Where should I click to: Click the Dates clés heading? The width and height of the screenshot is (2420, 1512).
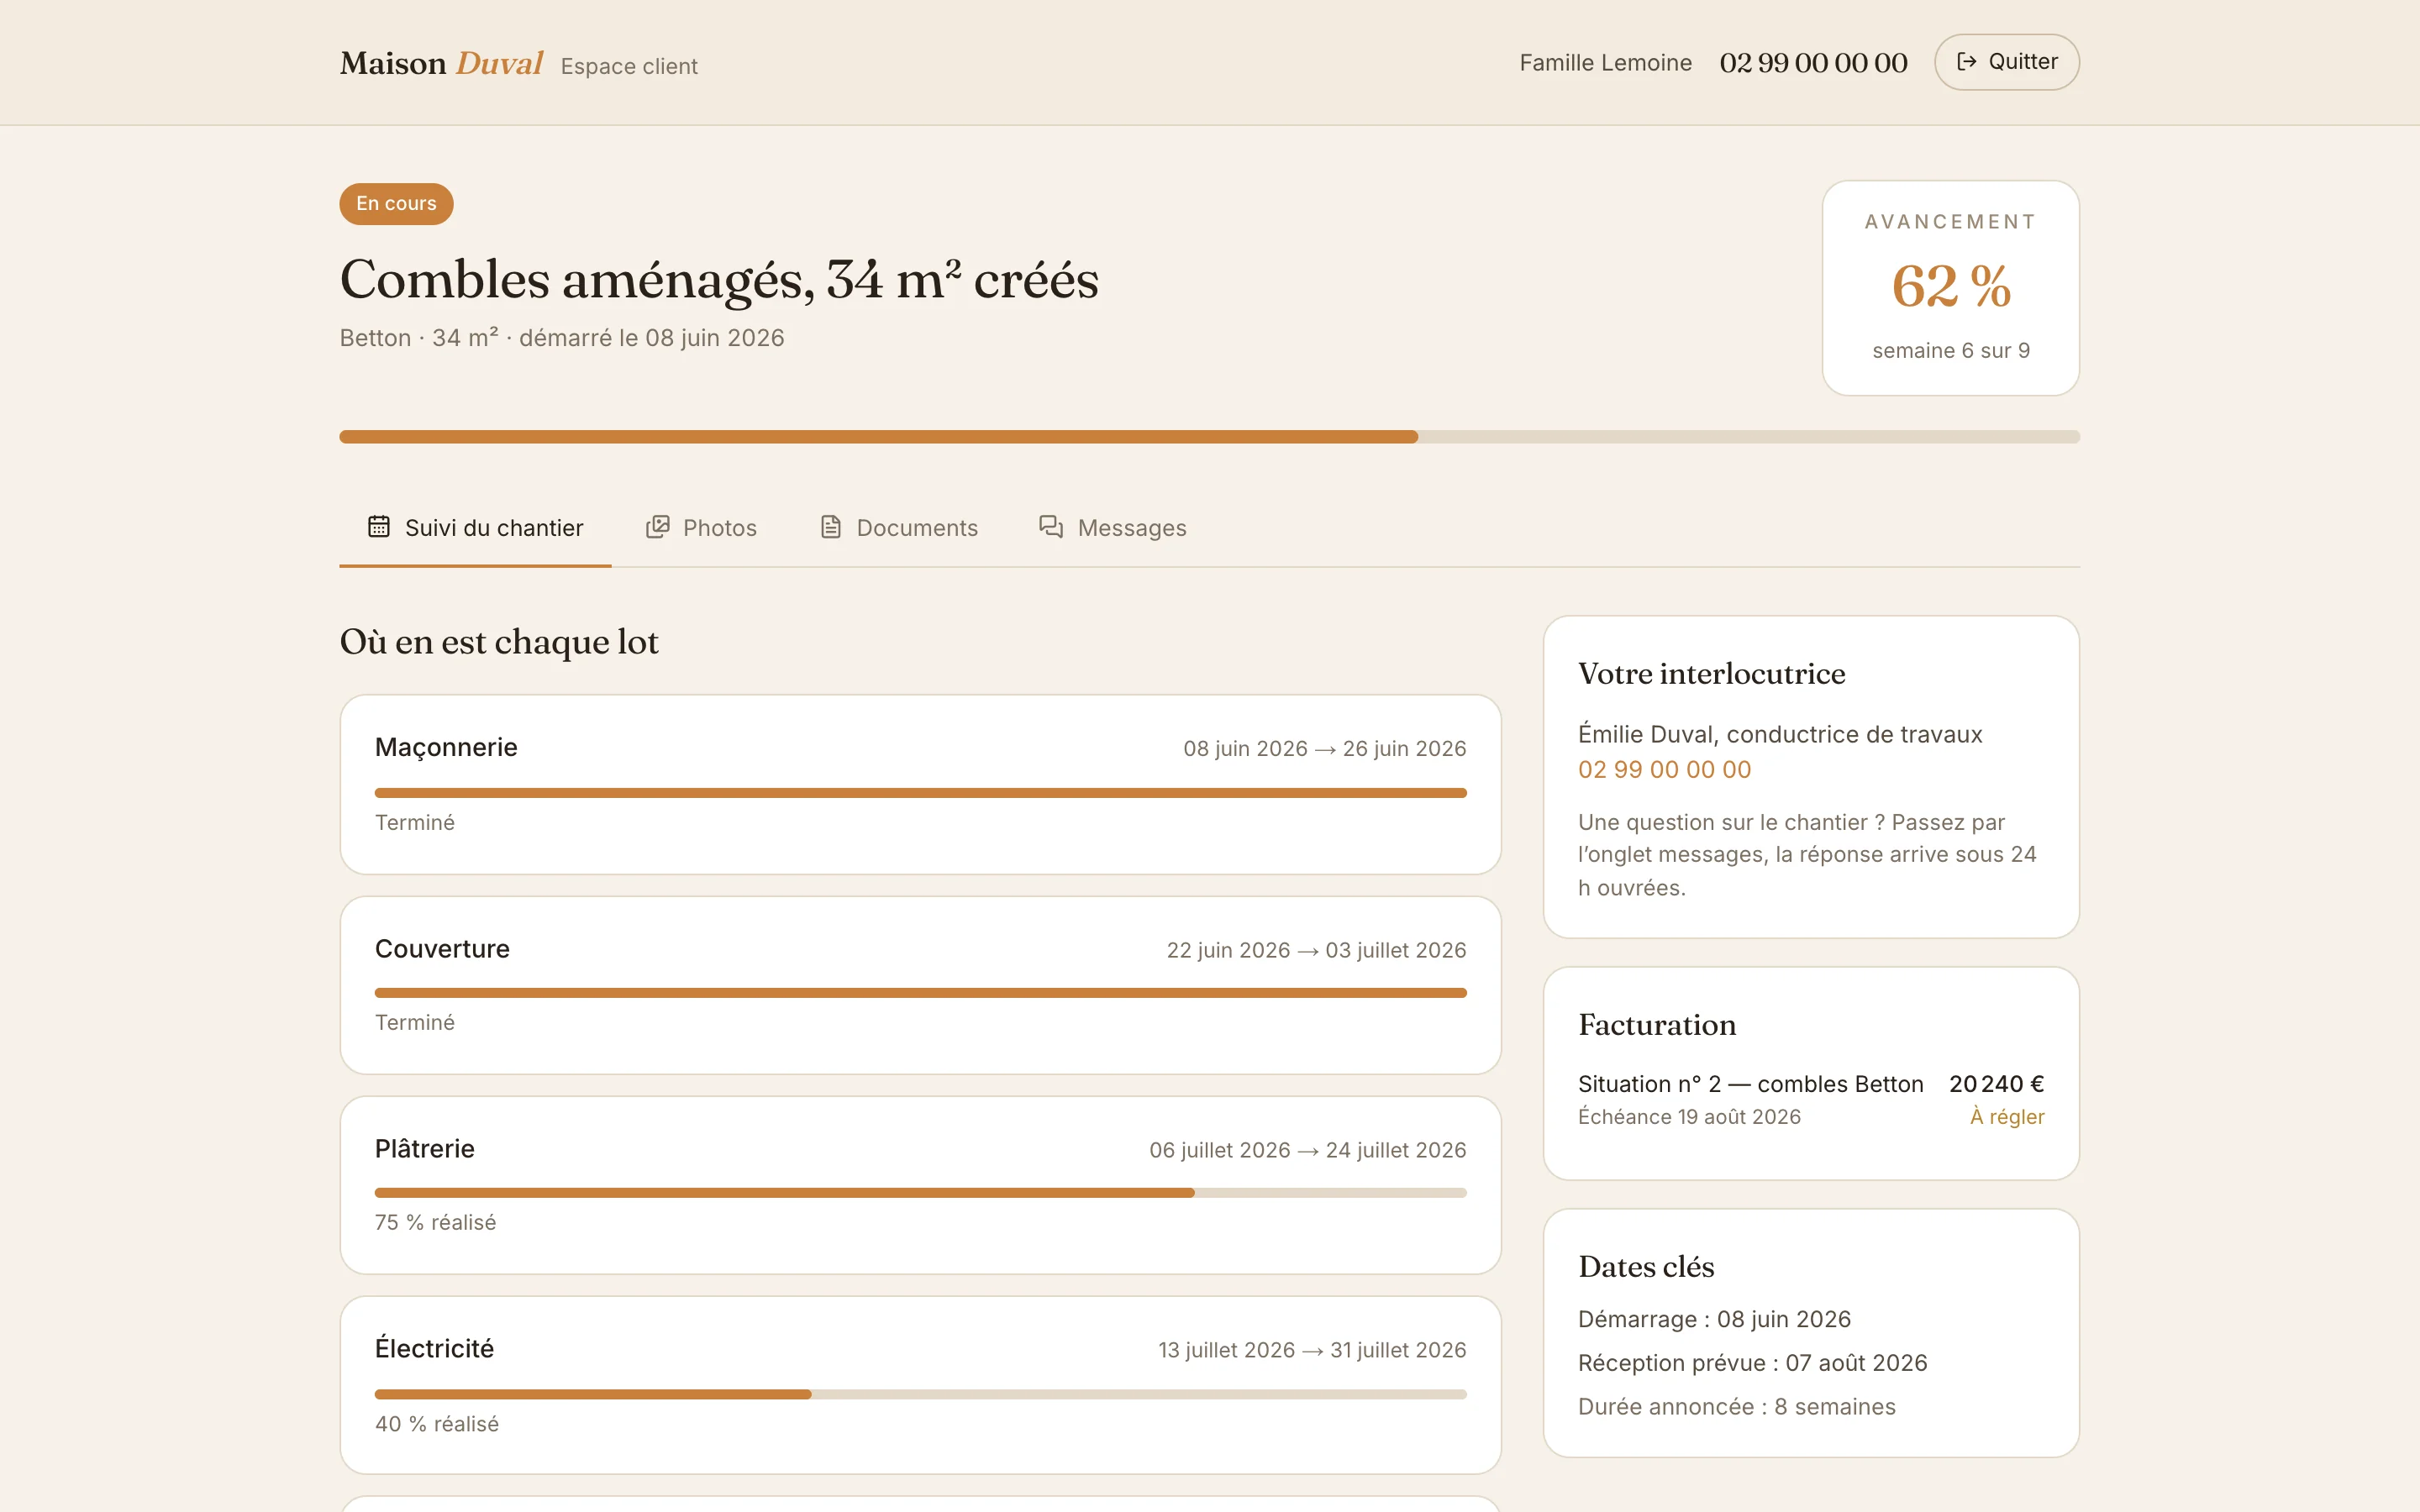[x=1646, y=1267]
